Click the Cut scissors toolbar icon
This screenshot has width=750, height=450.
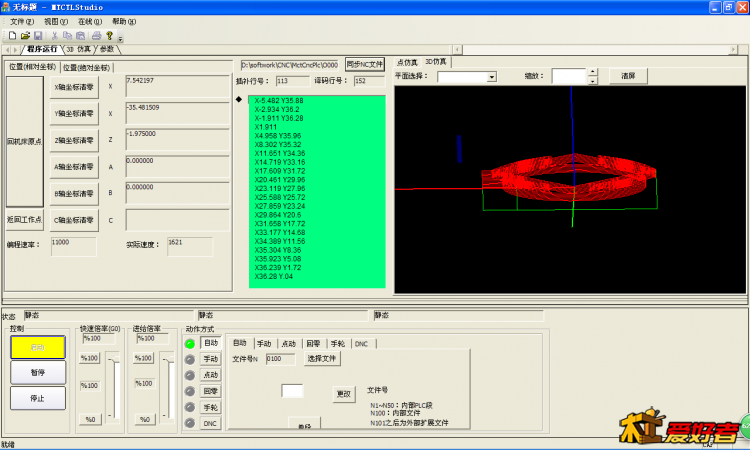(55, 35)
